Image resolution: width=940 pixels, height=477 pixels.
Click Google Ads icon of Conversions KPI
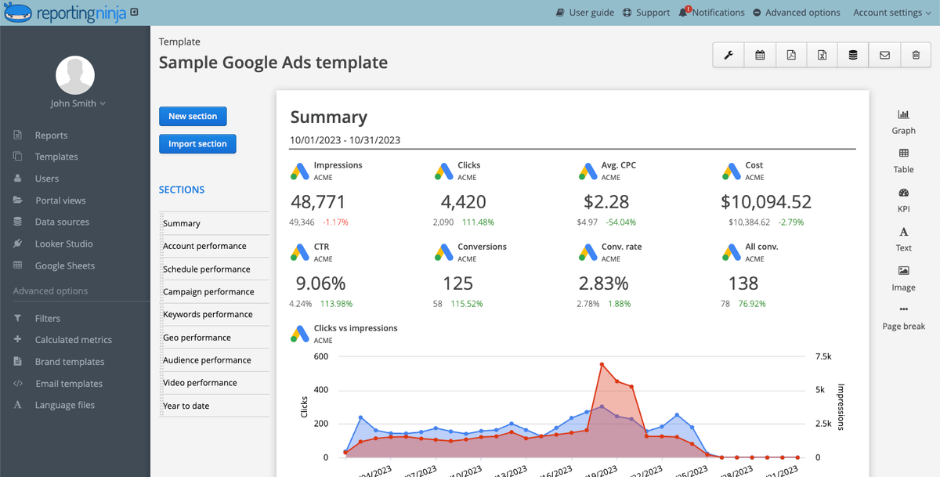click(444, 252)
